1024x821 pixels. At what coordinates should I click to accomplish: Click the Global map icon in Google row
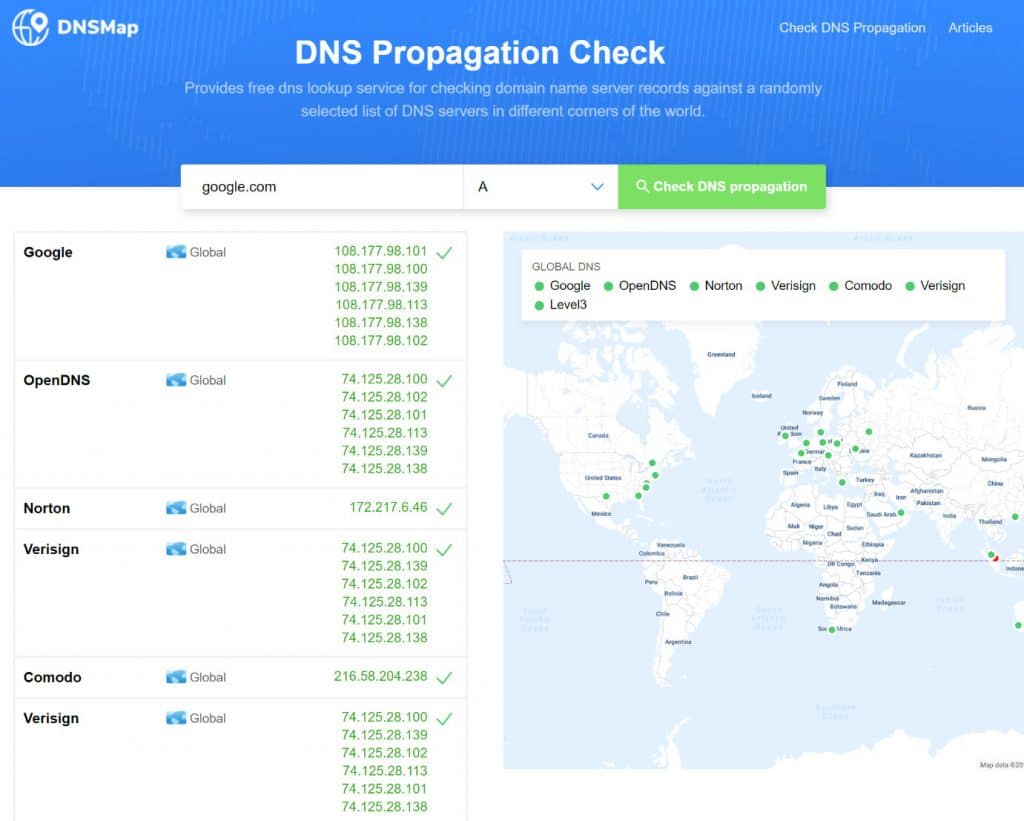[x=176, y=252]
